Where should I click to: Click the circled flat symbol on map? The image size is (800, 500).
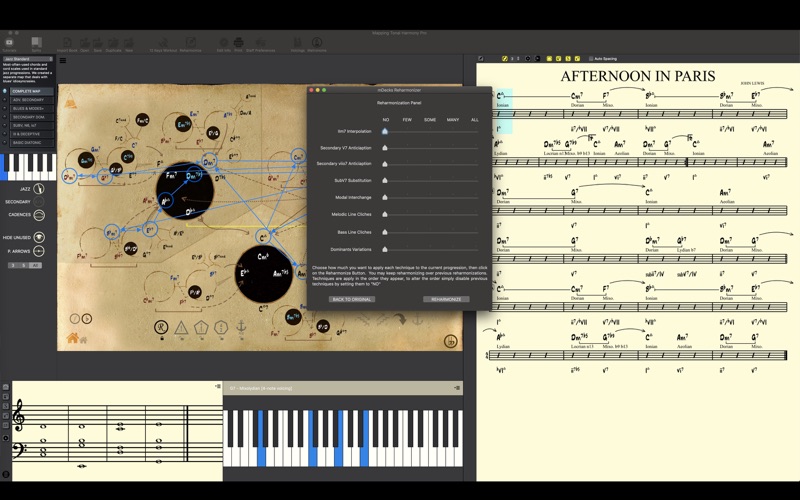tap(87, 318)
